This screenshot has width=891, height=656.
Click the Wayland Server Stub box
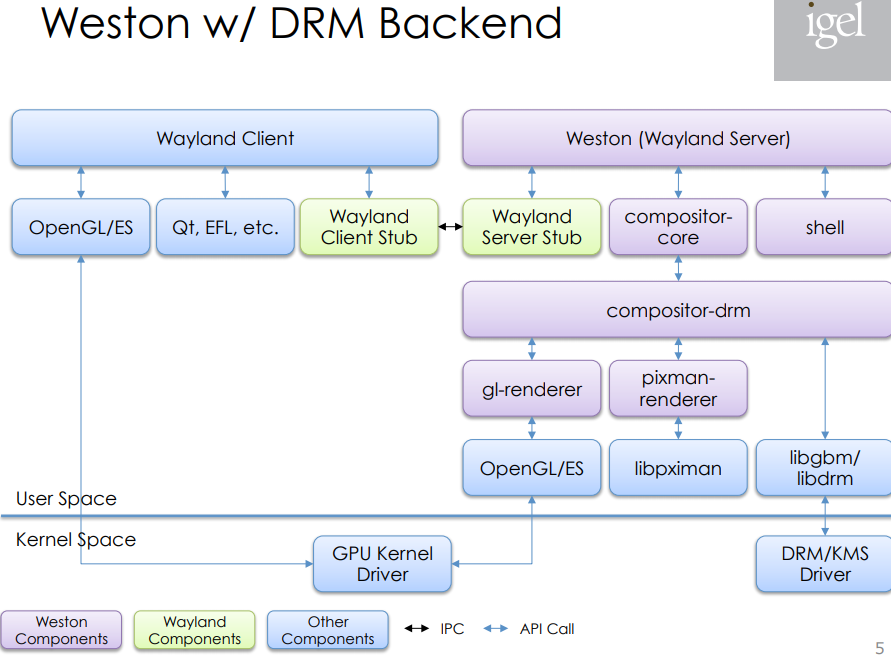point(531,227)
